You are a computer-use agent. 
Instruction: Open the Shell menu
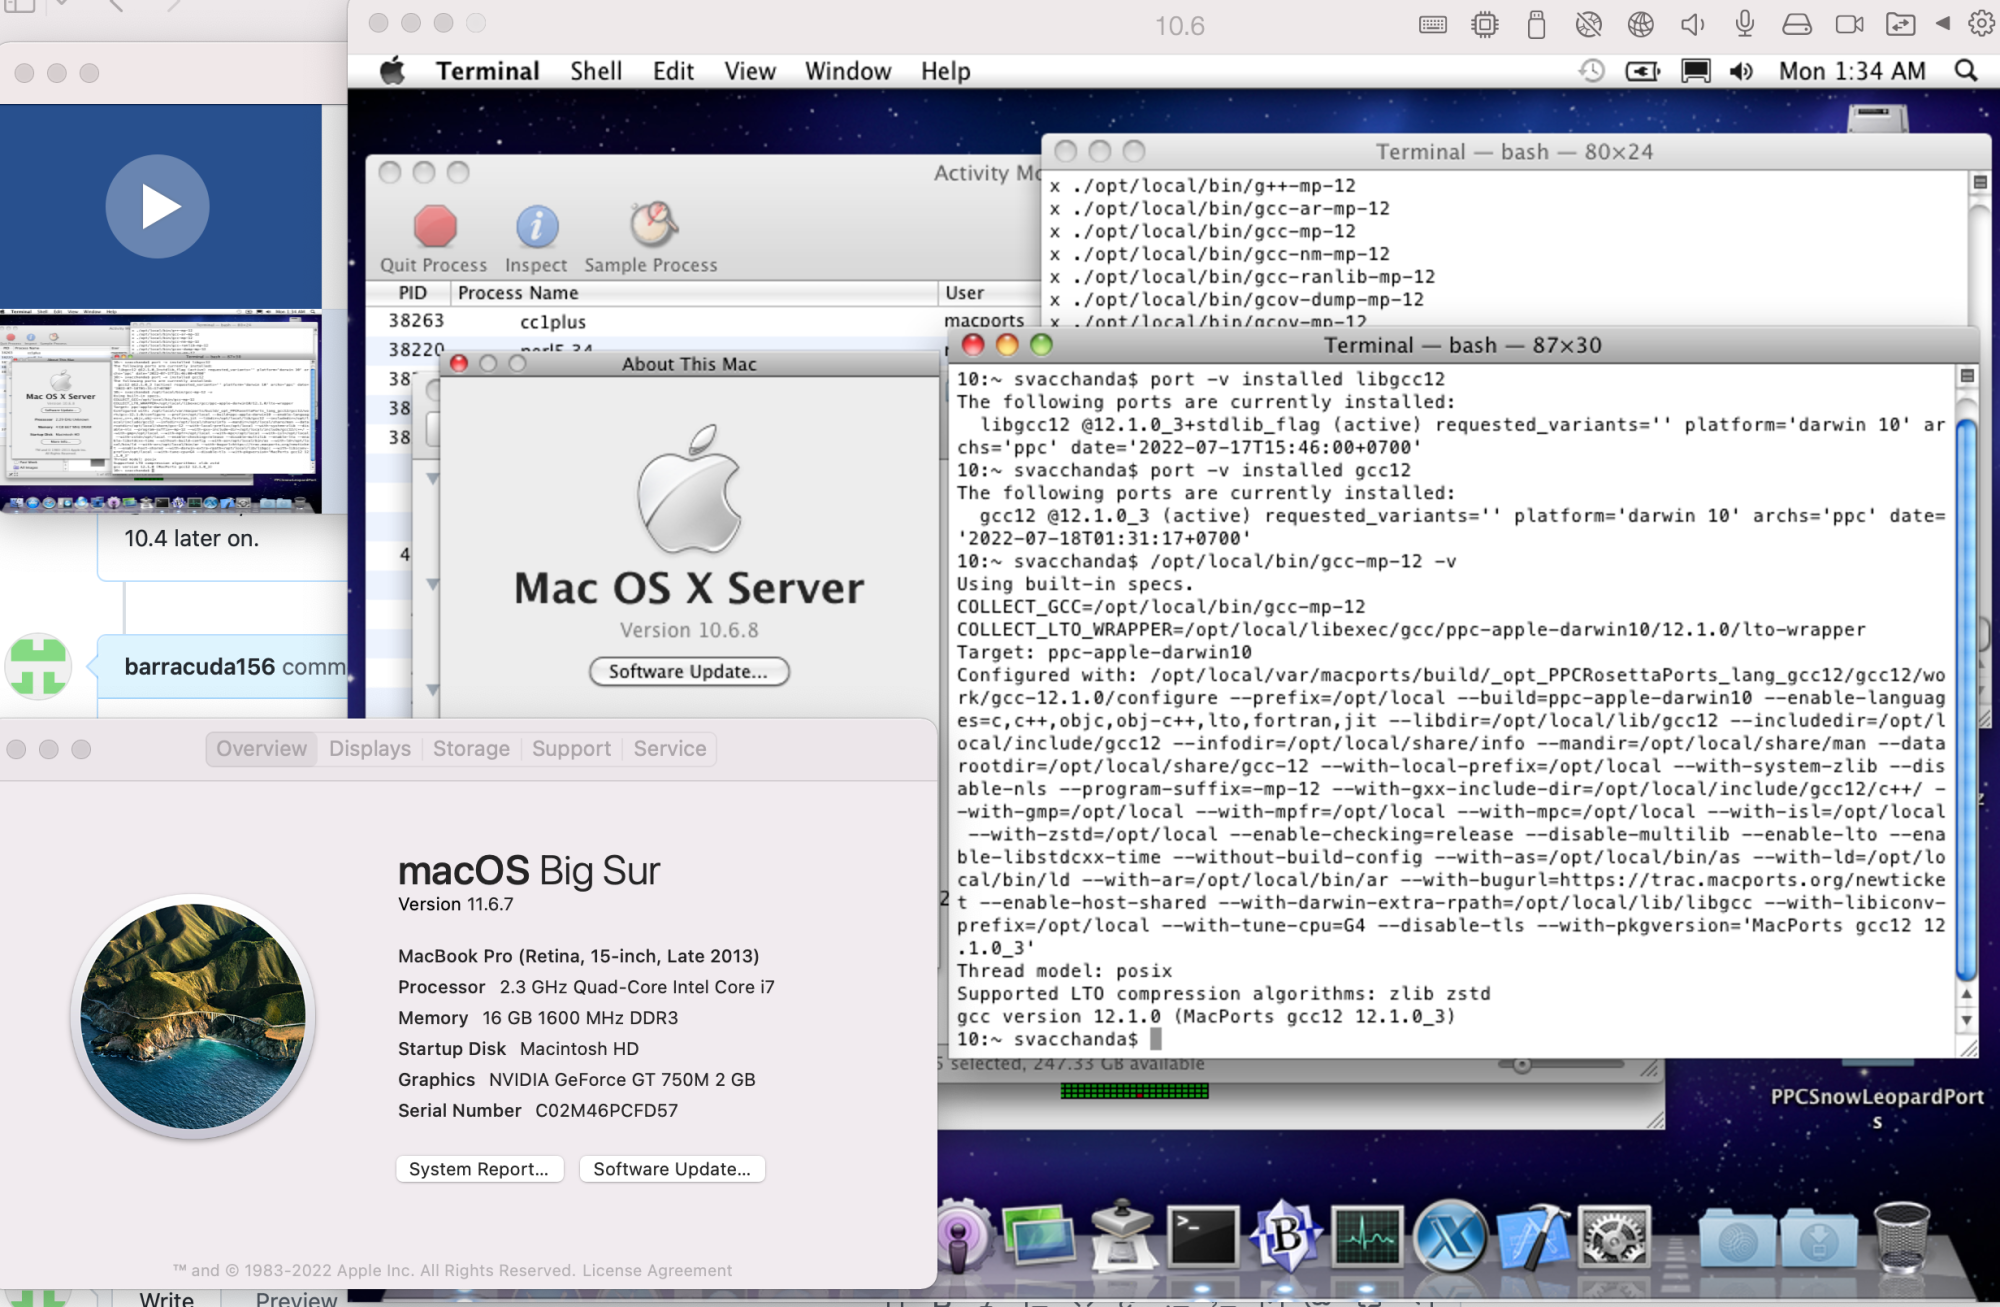point(596,71)
